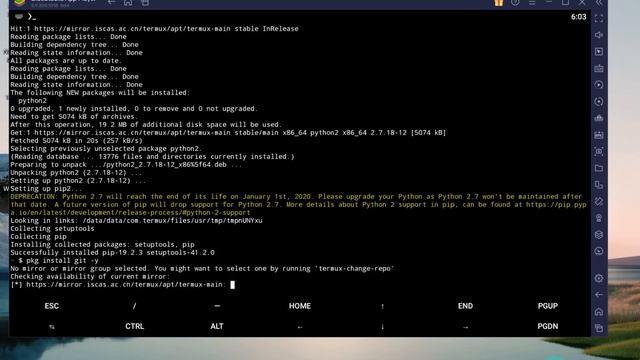Click 'Successfully installed pip-19.2.3 setuptools-41.2.0' line
Screen dimensions: 640x360
pos(112,253)
